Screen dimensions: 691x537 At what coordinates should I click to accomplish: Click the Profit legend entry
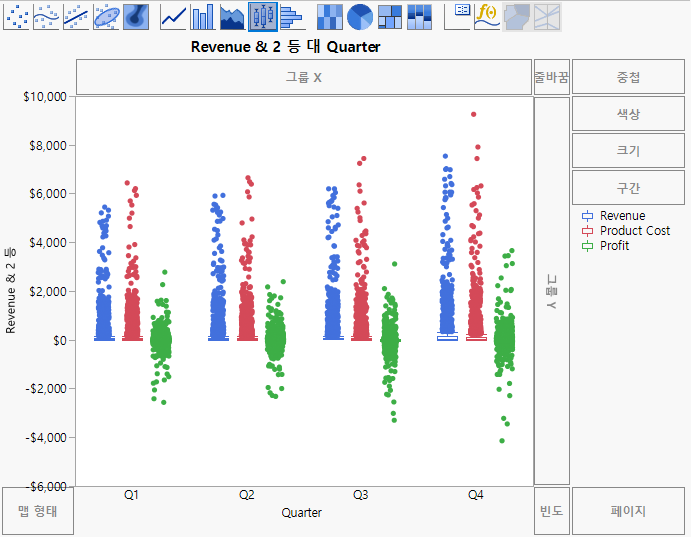click(614, 246)
